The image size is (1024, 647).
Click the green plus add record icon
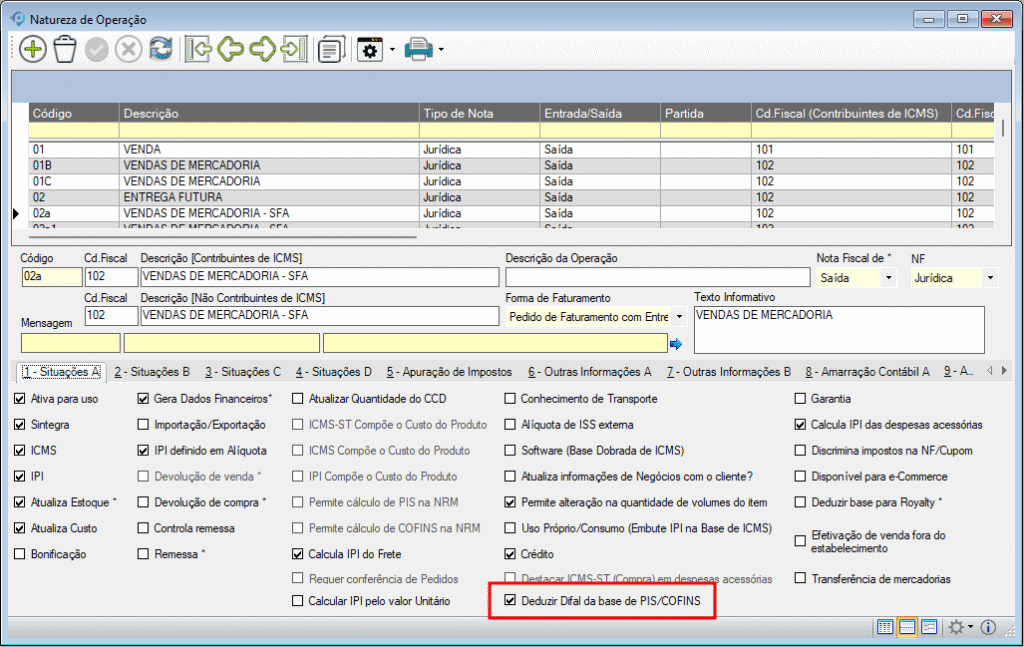33,49
